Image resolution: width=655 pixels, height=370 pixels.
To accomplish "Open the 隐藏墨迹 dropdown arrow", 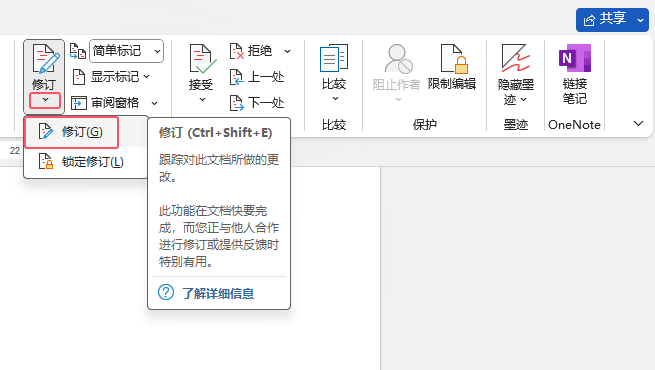I will click(524, 99).
